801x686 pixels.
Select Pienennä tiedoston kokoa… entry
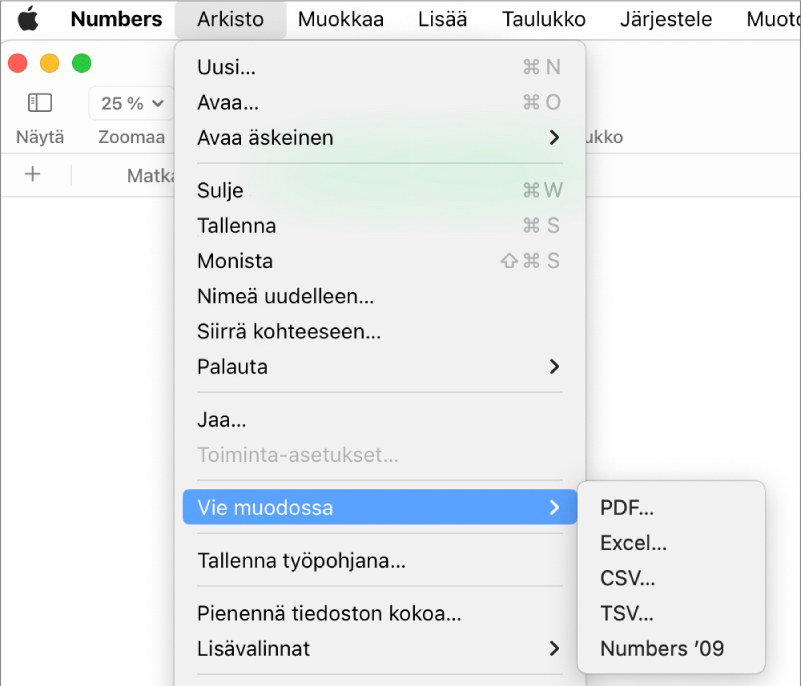(x=380, y=613)
